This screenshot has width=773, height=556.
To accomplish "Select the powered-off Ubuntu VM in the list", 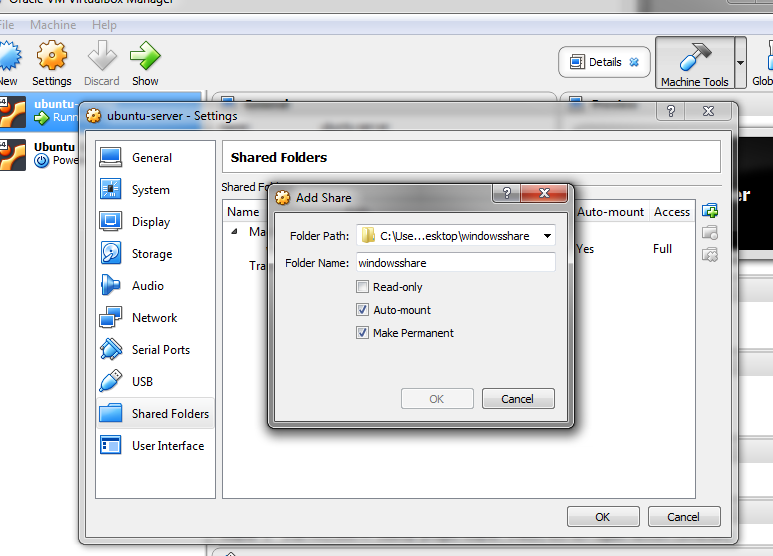I will 39,154.
